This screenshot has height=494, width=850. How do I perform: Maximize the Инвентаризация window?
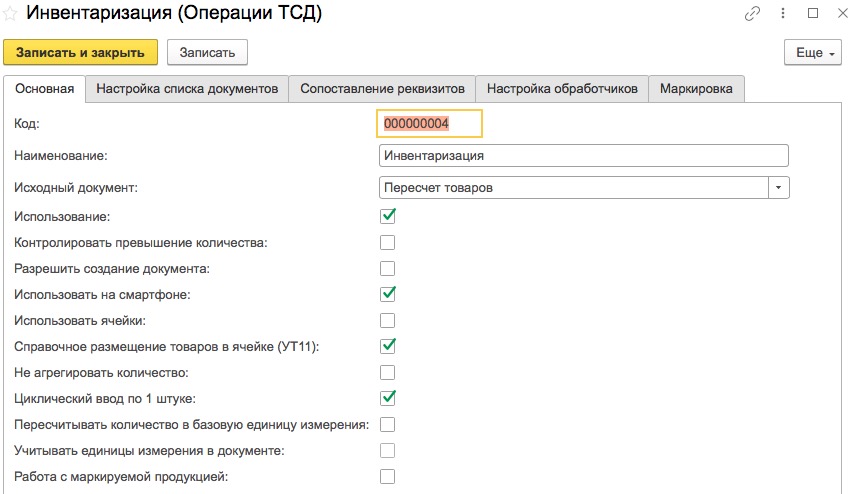pyautogui.click(x=813, y=13)
